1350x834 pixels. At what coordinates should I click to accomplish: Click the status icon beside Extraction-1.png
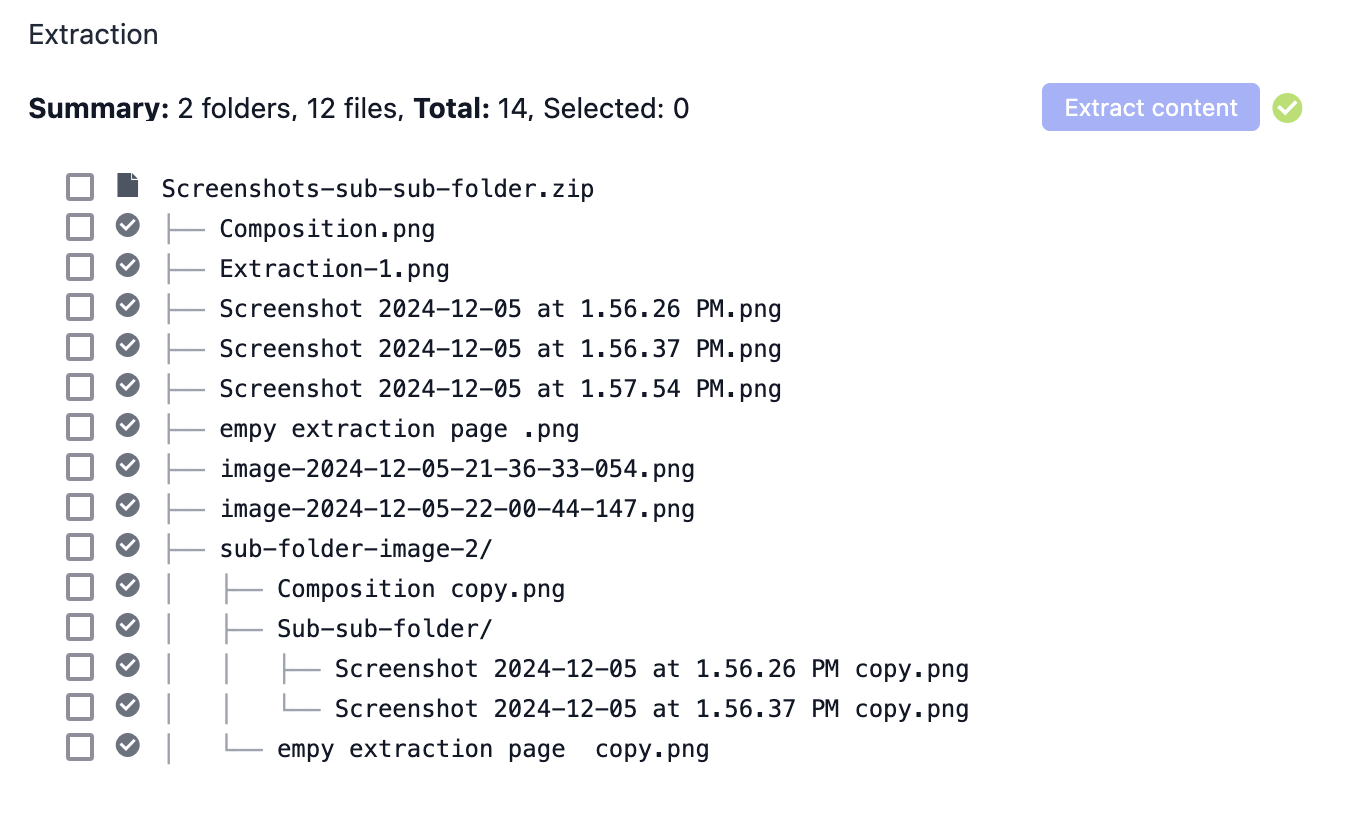pos(127,266)
